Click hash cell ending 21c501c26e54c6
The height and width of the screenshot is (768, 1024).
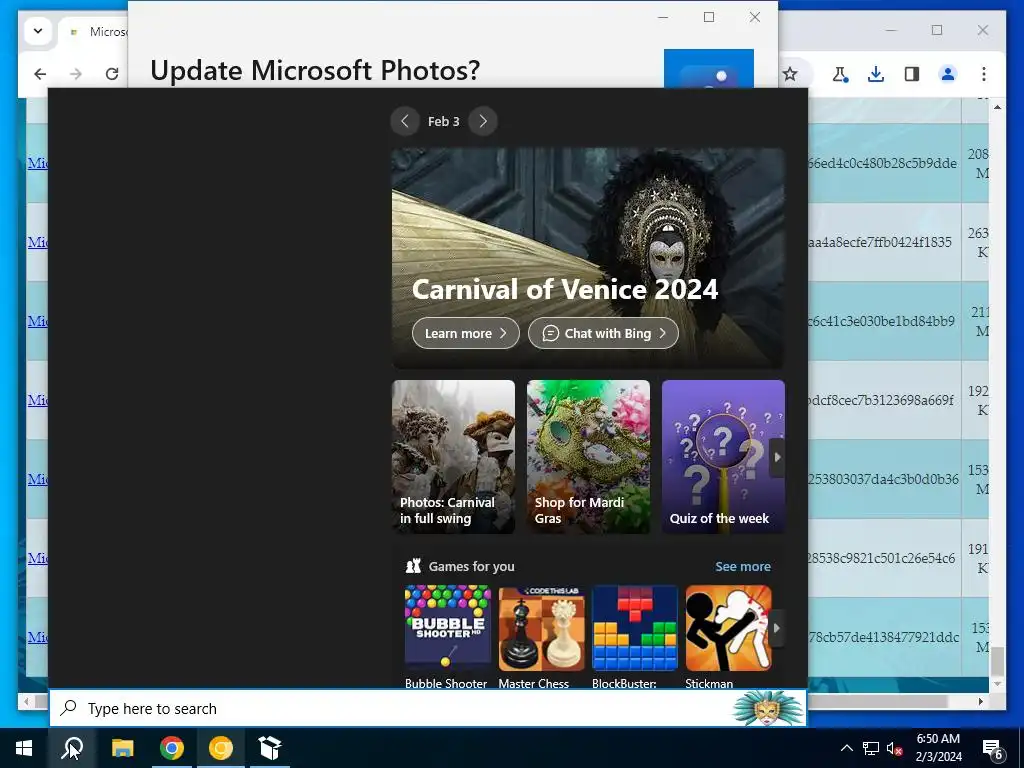tap(882, 558)
